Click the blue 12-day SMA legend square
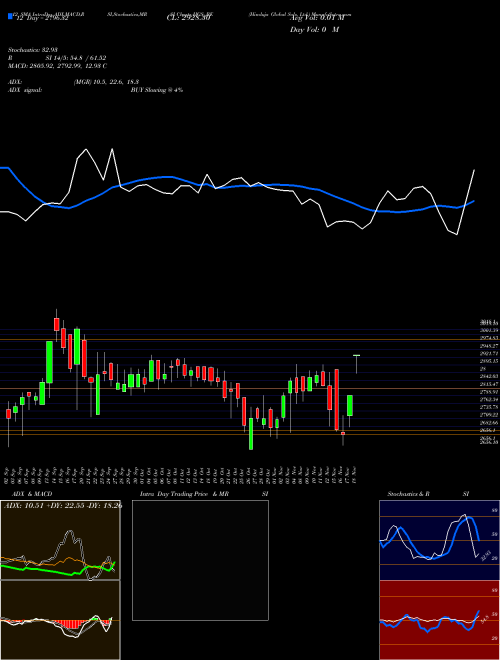500x660 pixels. (10, 16)
